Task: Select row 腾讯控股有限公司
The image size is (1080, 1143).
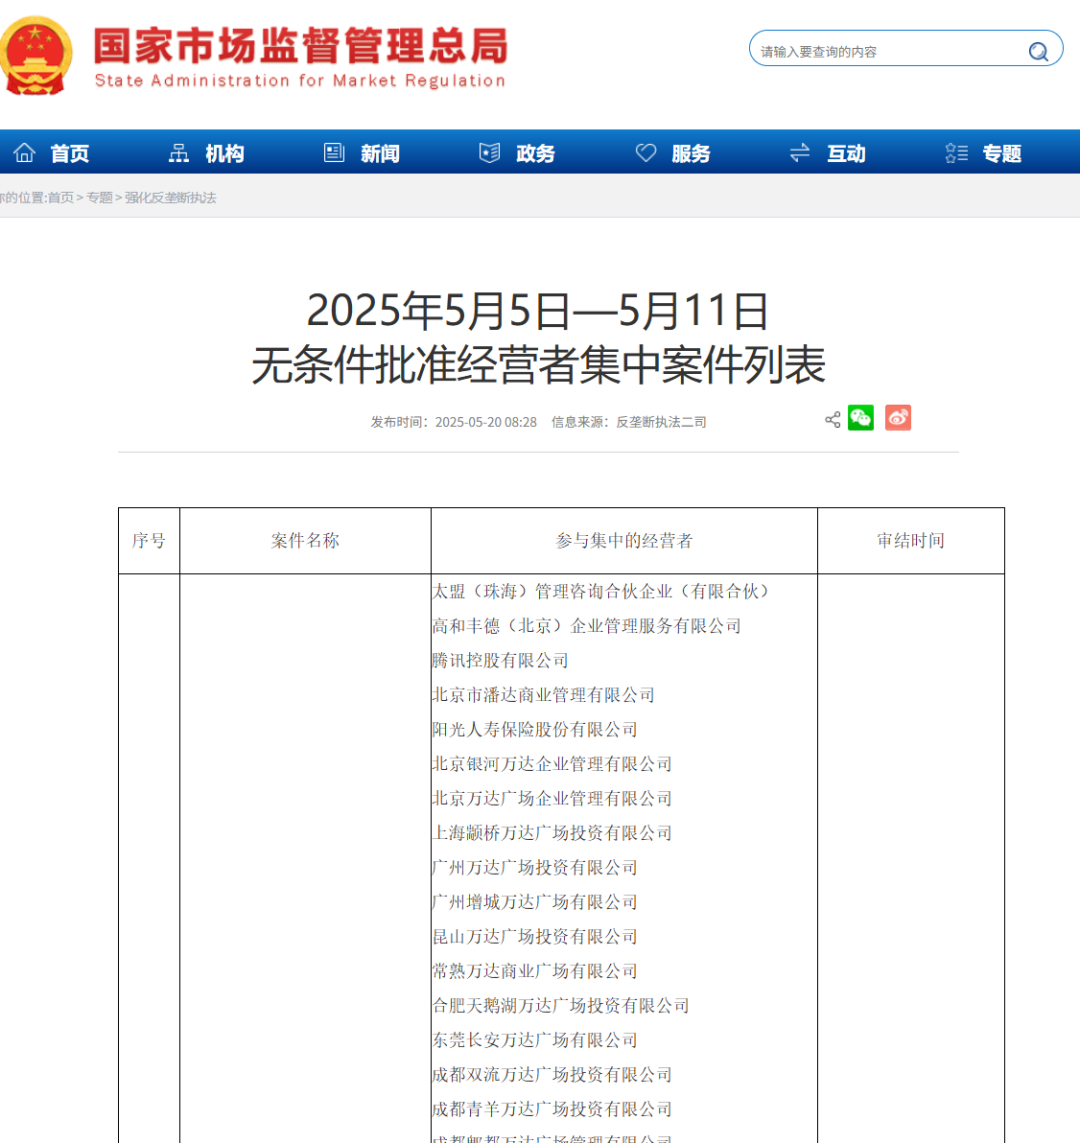Action: [500, 660]
